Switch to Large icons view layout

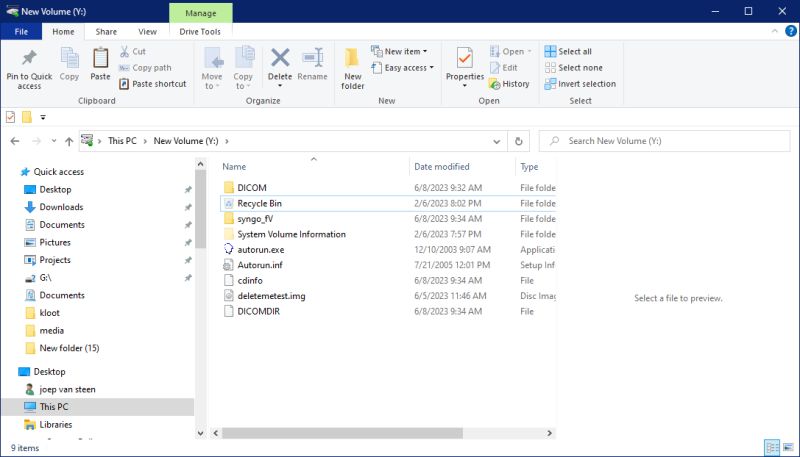(x=787, y=448)
